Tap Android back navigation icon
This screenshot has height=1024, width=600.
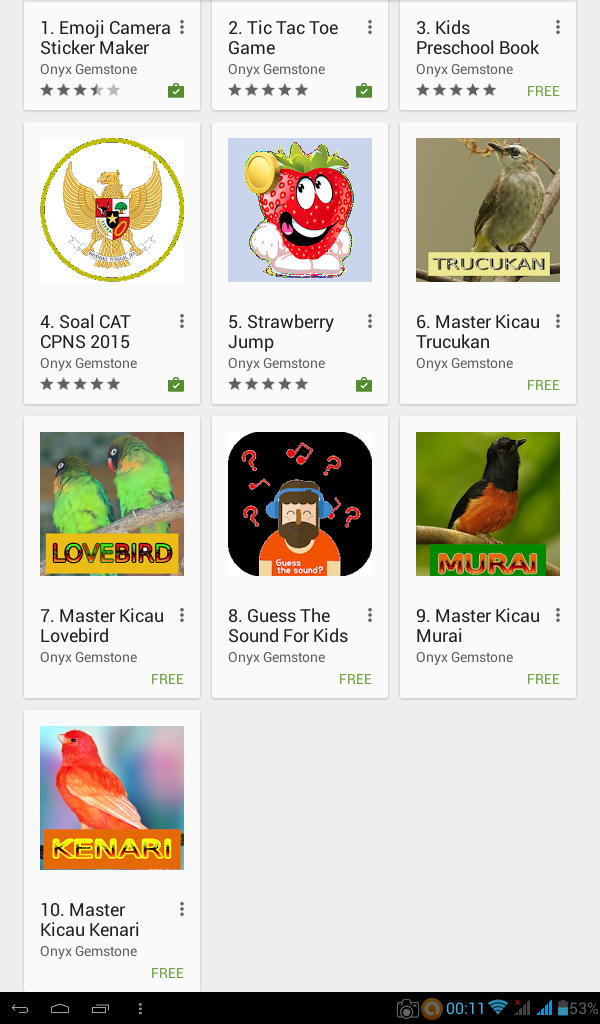click(x=20, y=1008)
